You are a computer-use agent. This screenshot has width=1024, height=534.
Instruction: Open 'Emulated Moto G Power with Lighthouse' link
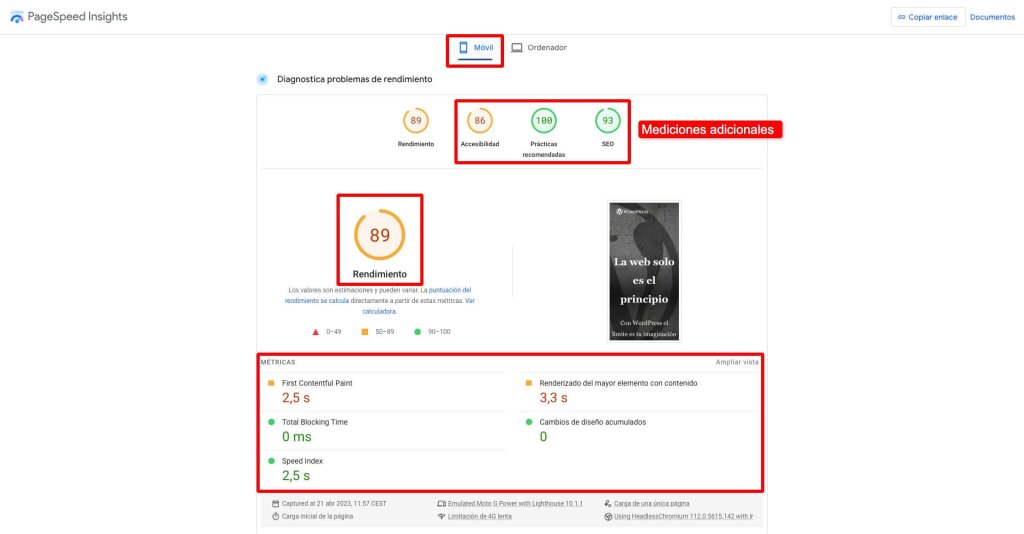[x=515, y=504]
